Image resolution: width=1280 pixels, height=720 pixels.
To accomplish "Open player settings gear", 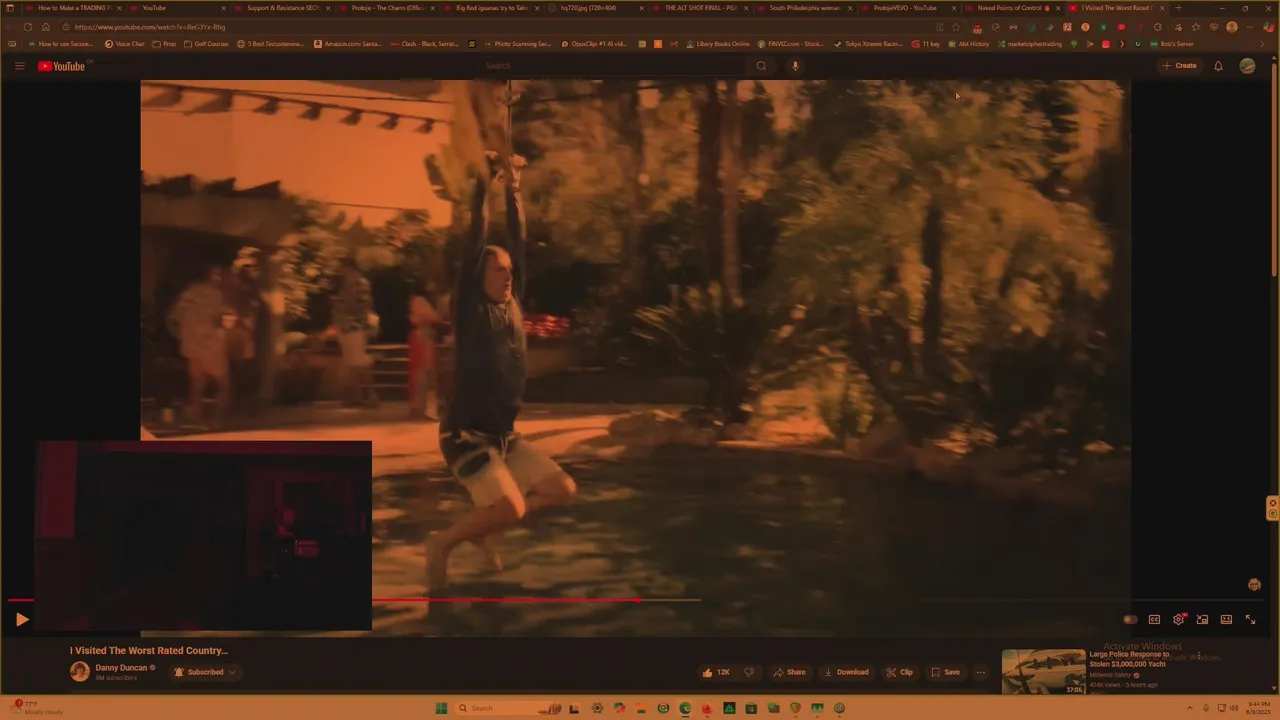I will tap(1178, 620).
